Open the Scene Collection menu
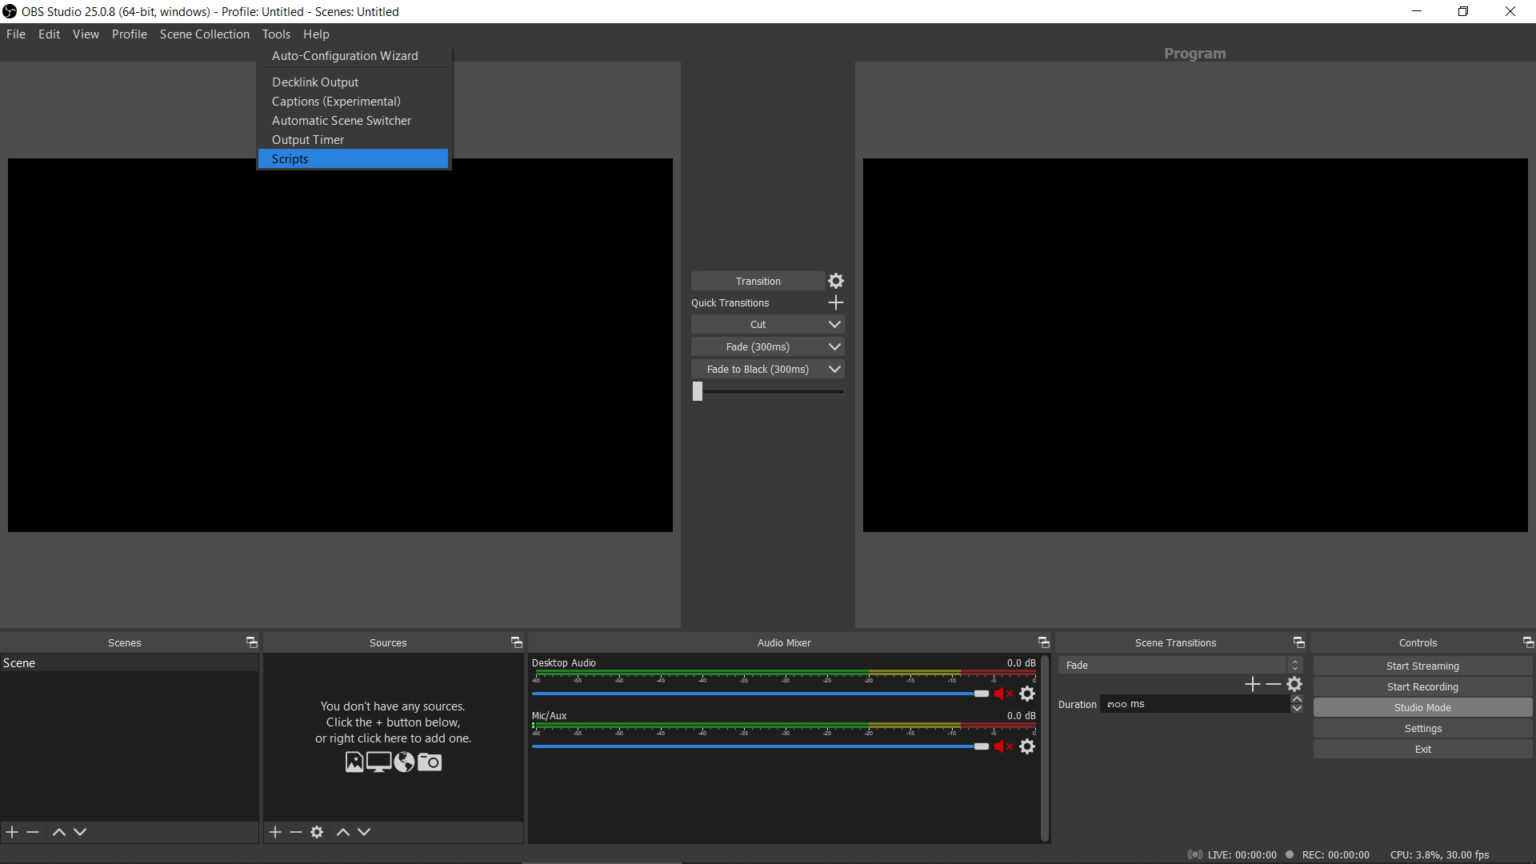 pos(204,33)
